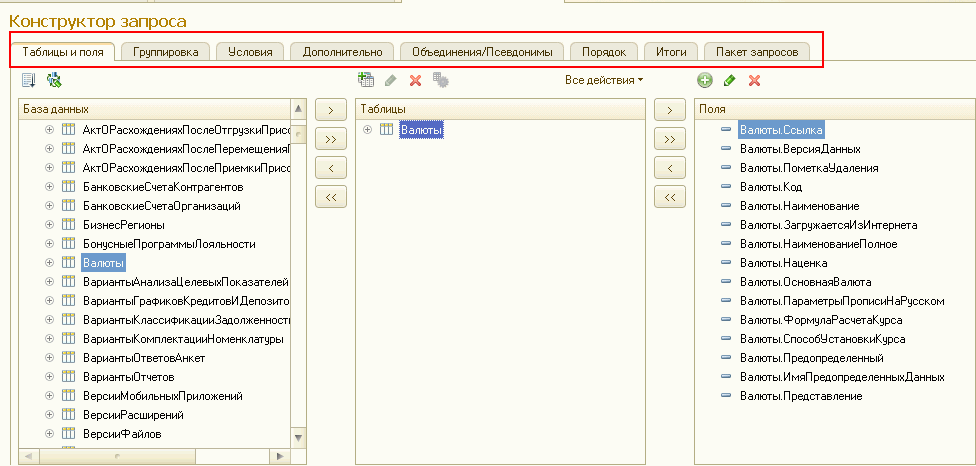
Task: Select the Порядок tab
Action: click(x=604, y=52)
